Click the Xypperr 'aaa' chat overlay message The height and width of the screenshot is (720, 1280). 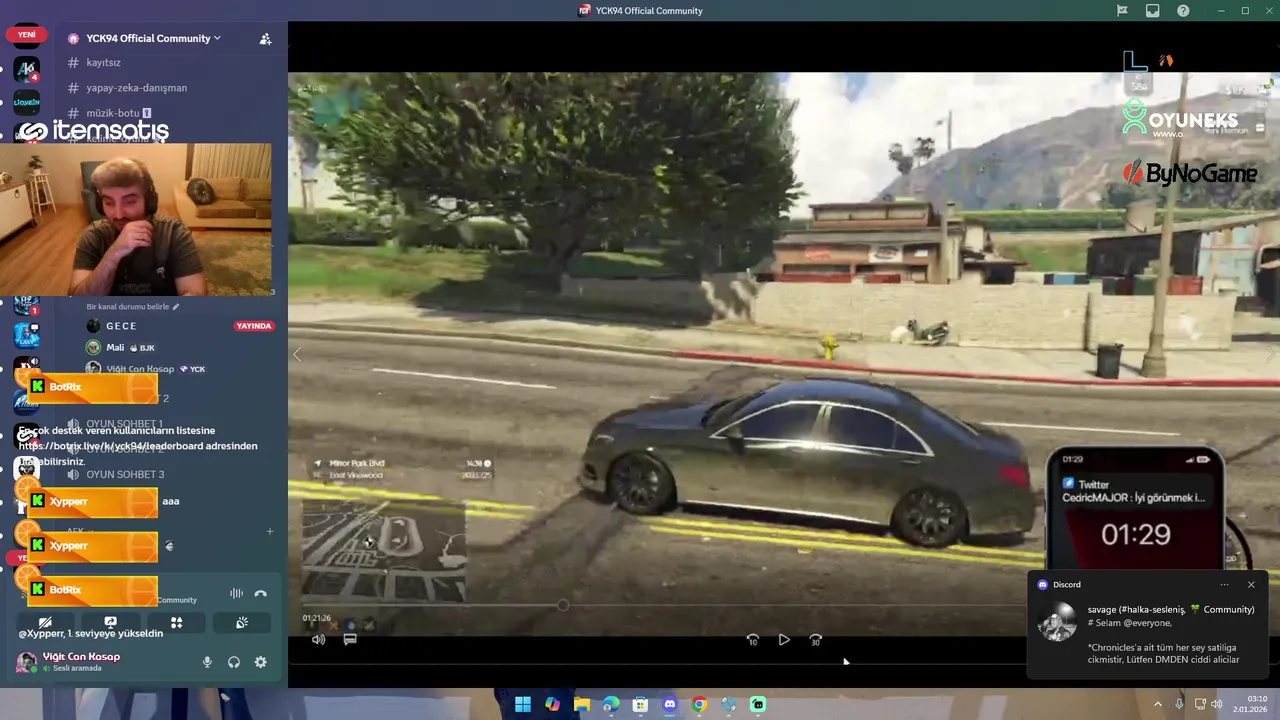[102, 501]
